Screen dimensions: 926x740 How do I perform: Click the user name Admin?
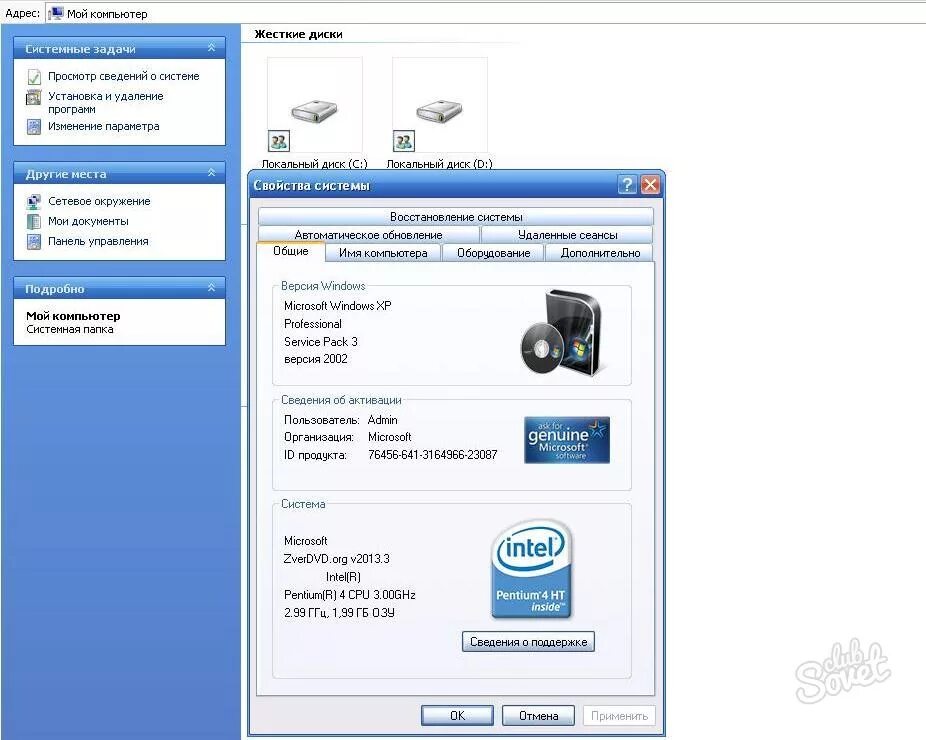click(382, 420)
